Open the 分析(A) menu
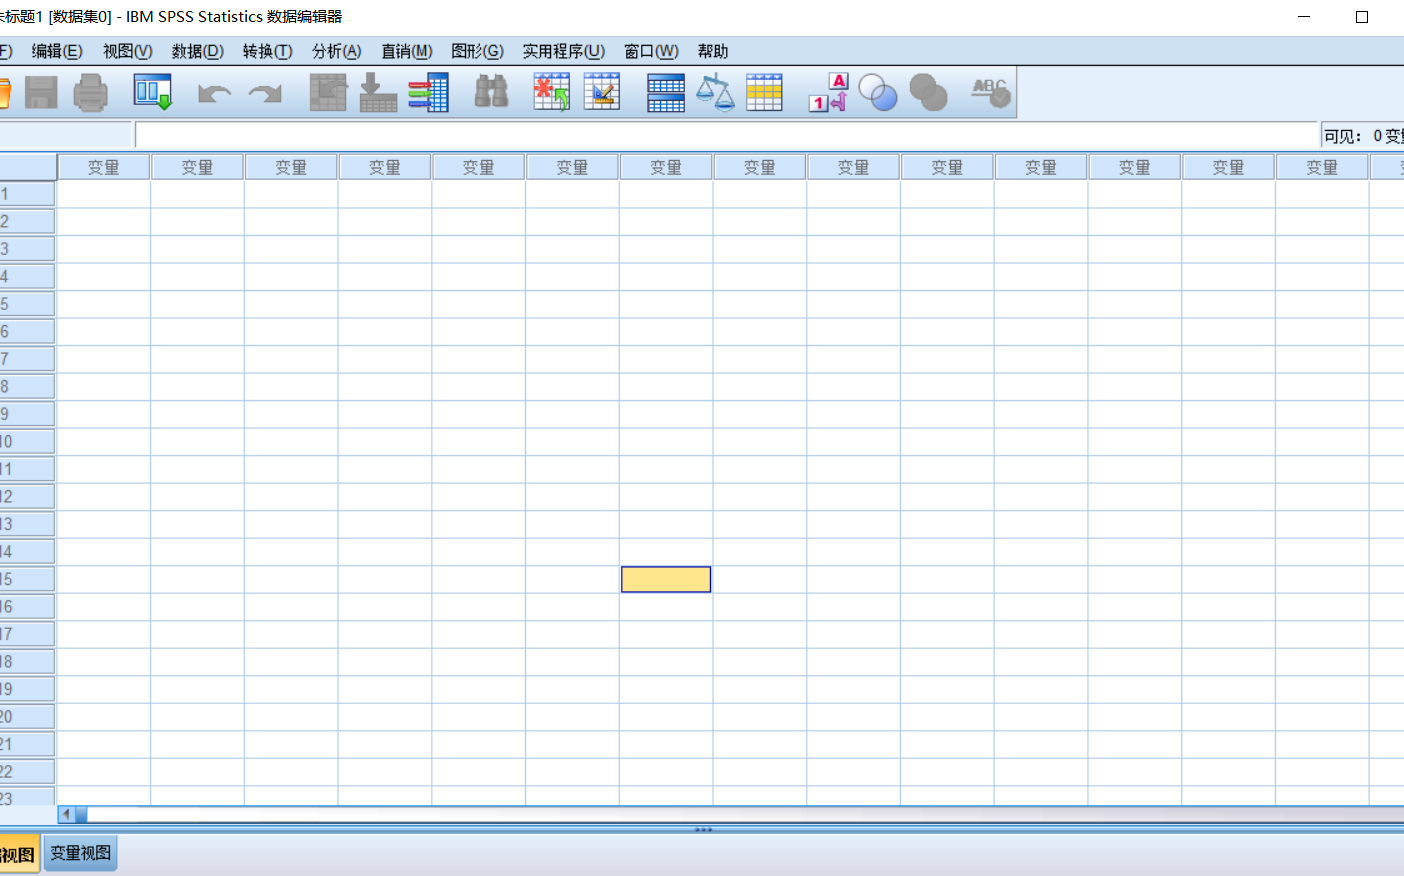This screenshot has height=876, width=1404. (336, 51)
